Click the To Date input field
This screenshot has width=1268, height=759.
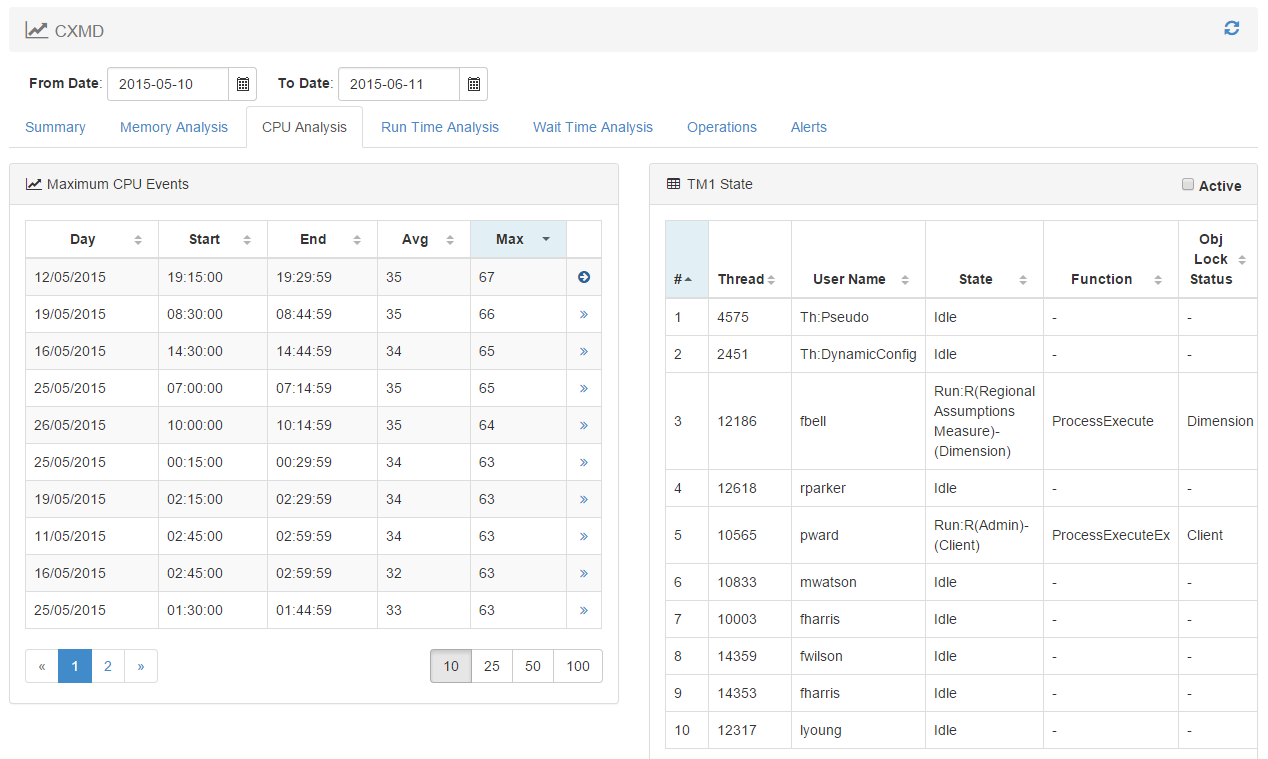[x=399, y=84]
